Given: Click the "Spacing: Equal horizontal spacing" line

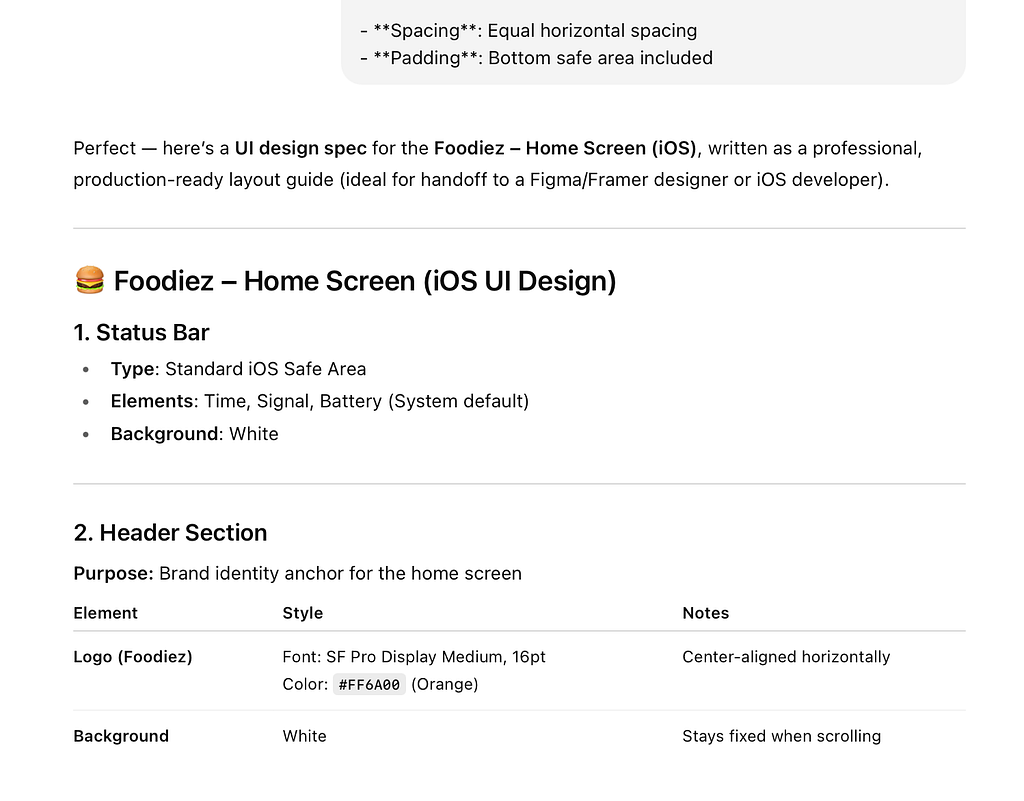Looking at the screenshot, I should (528, 31).
